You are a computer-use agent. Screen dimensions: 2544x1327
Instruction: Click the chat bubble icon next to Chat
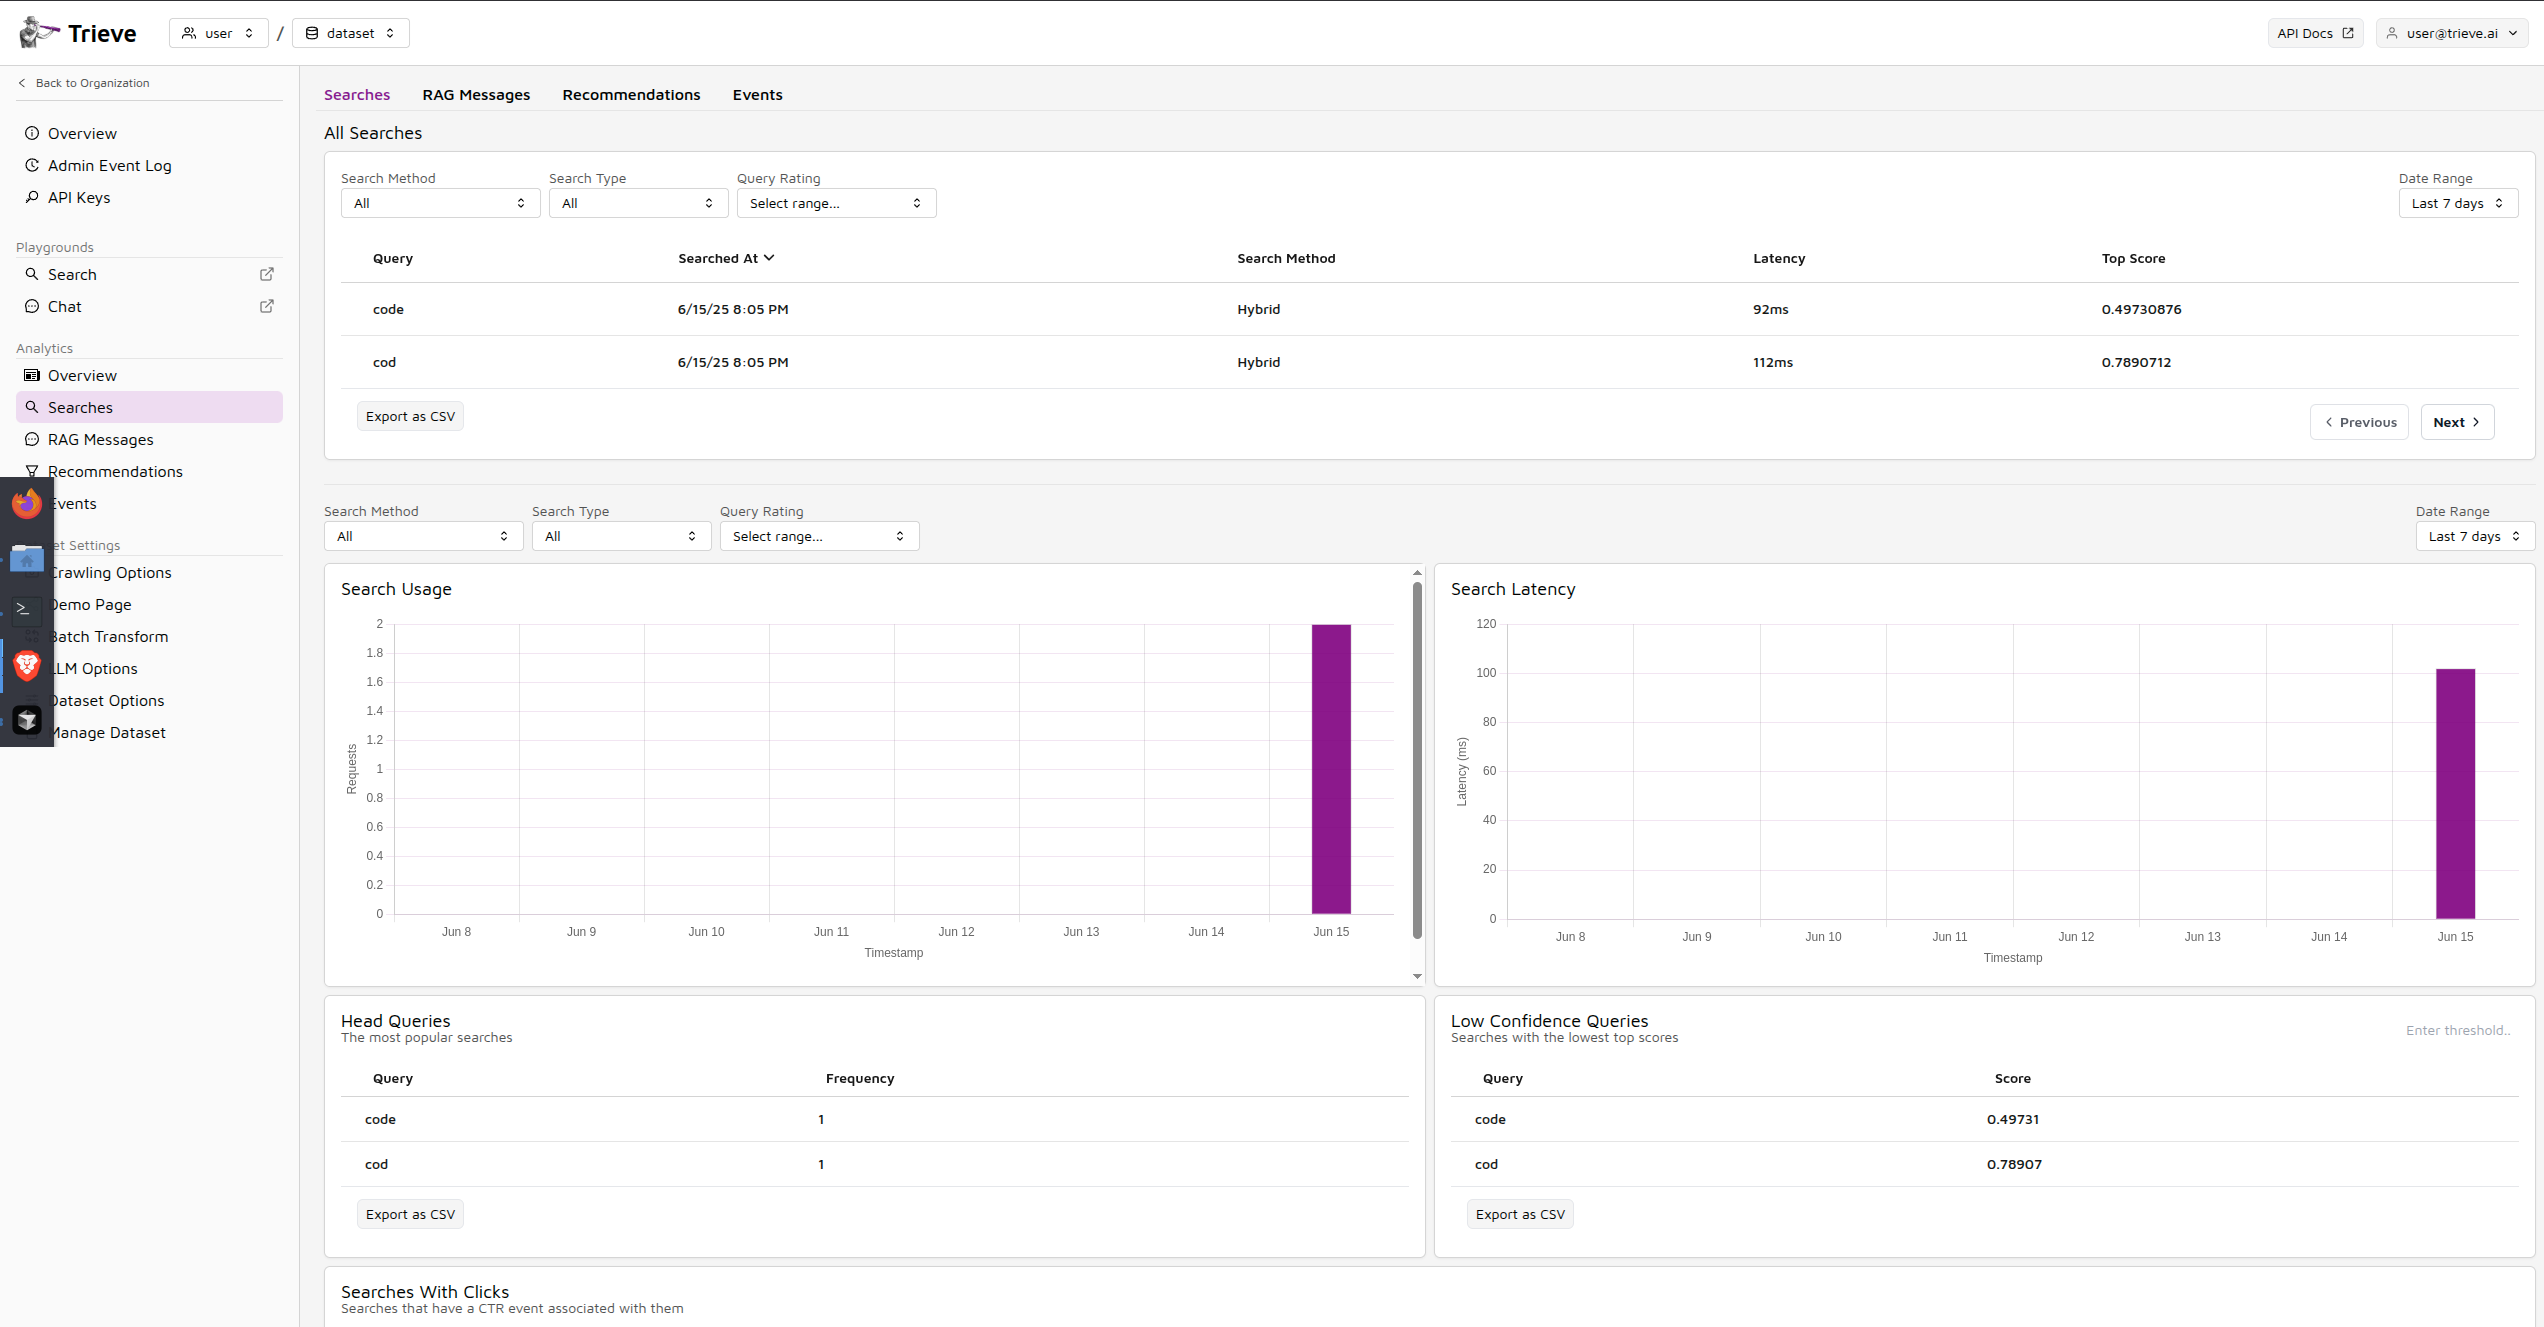point(32,306)
